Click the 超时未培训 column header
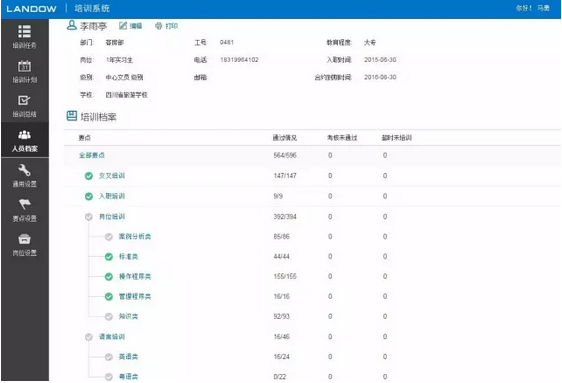This screenshot has width=562, height=383. (x=397, y=138)
